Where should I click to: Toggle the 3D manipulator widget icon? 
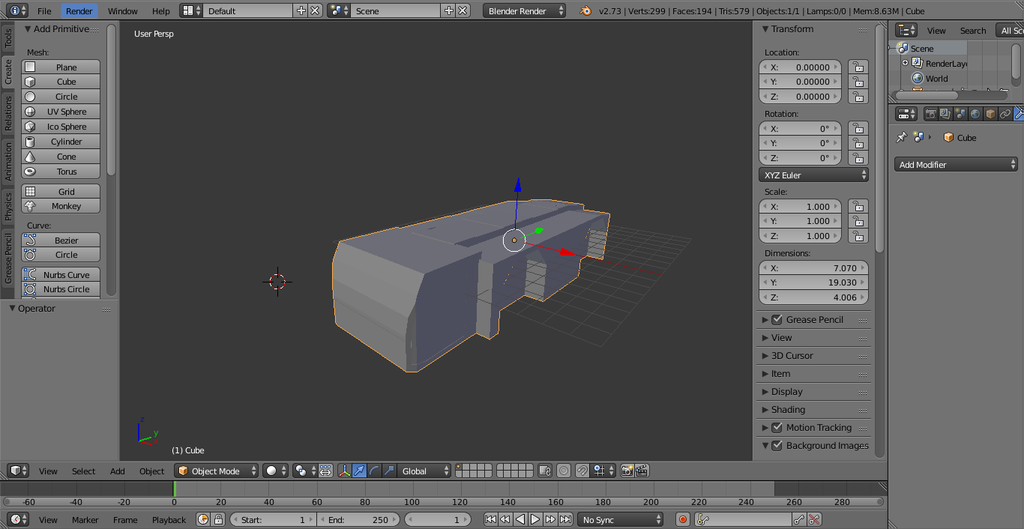click(x=345, y=471)
